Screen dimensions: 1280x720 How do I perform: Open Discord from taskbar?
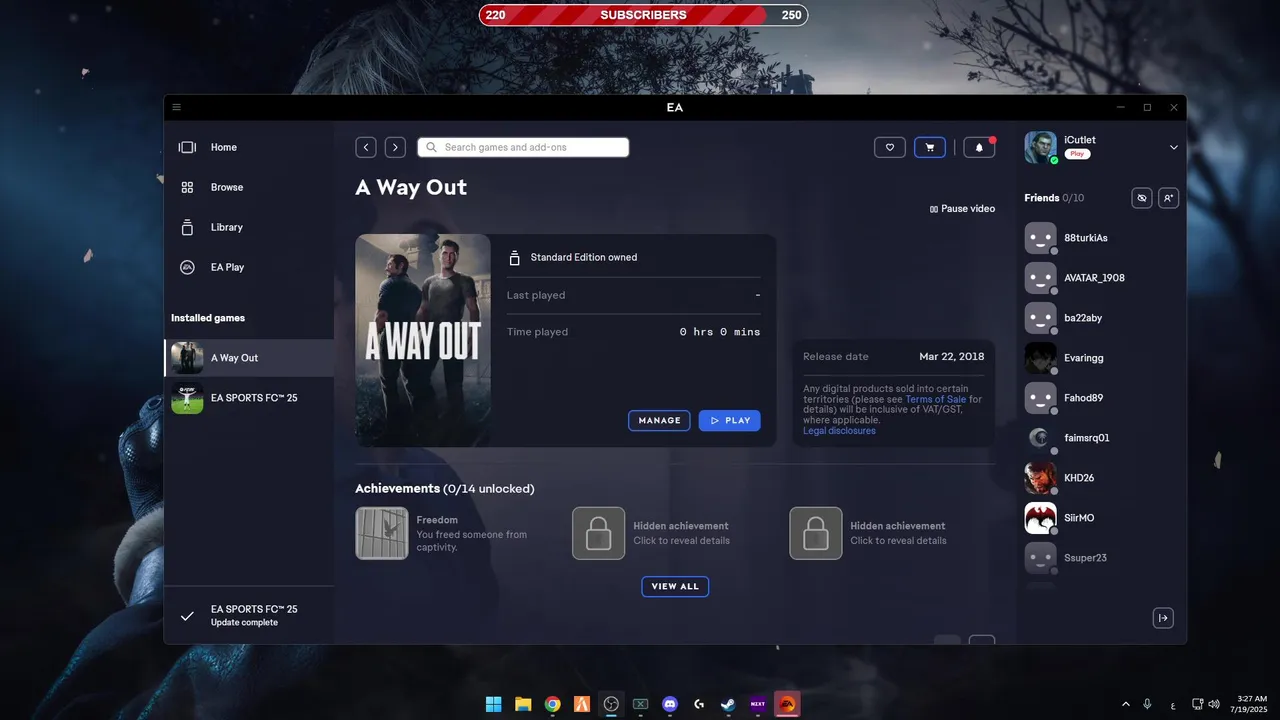670,704
